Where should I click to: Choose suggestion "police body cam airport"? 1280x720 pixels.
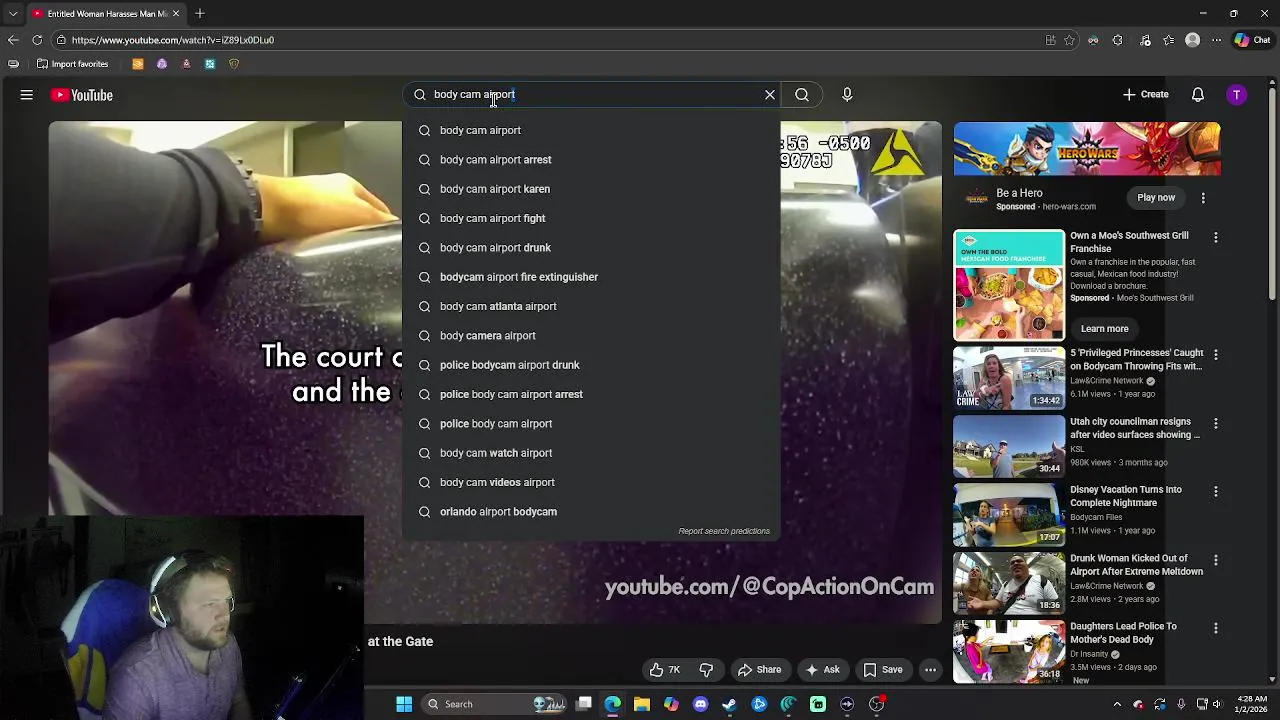tap(591, 424)
